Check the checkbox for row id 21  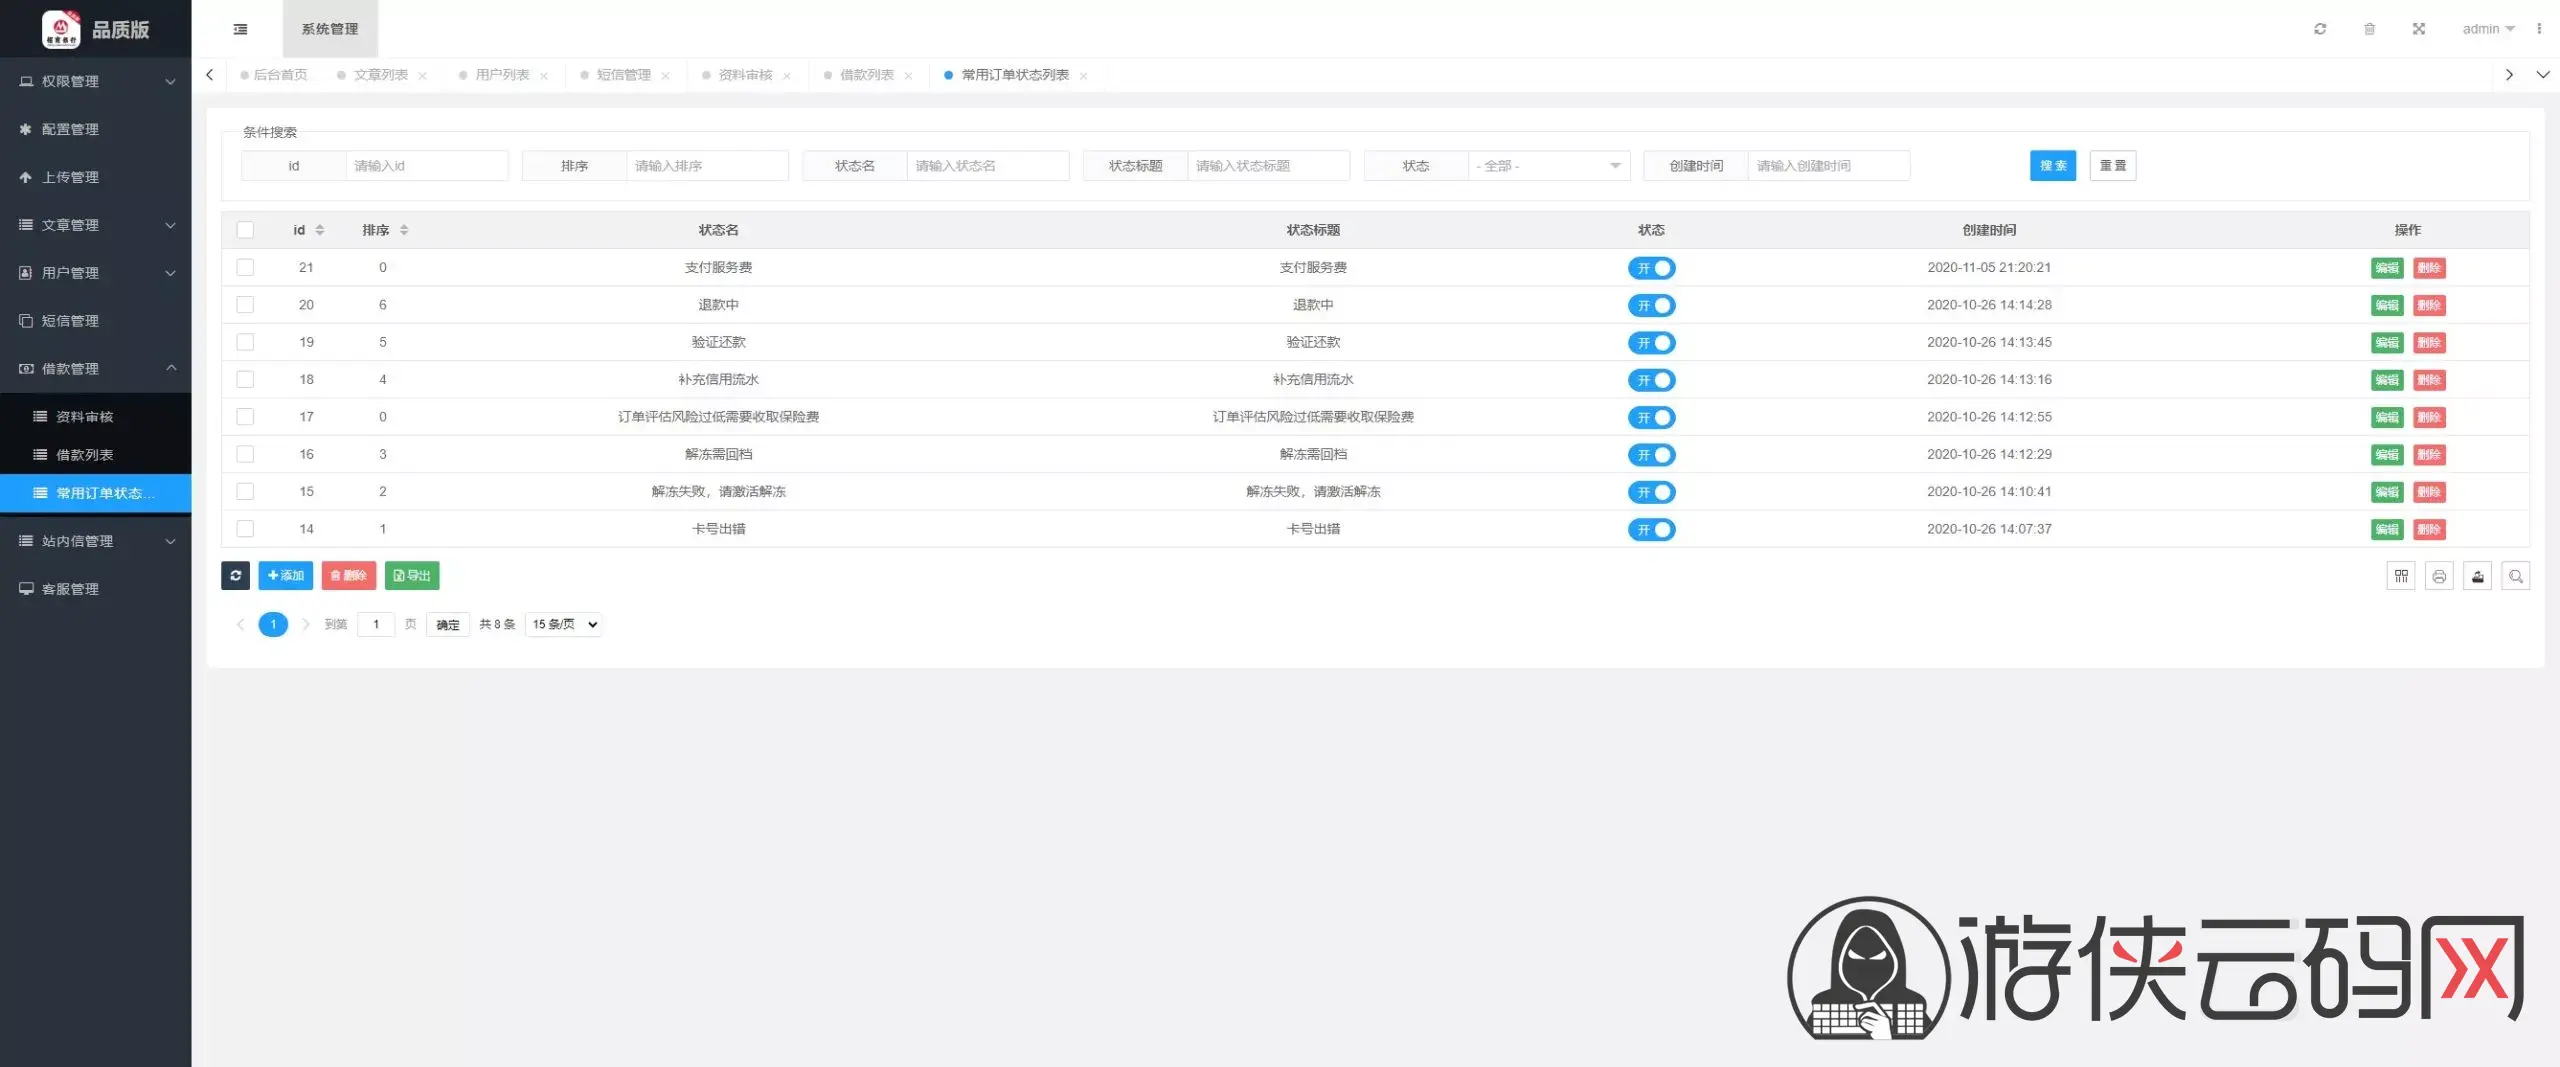coord(245,267)
